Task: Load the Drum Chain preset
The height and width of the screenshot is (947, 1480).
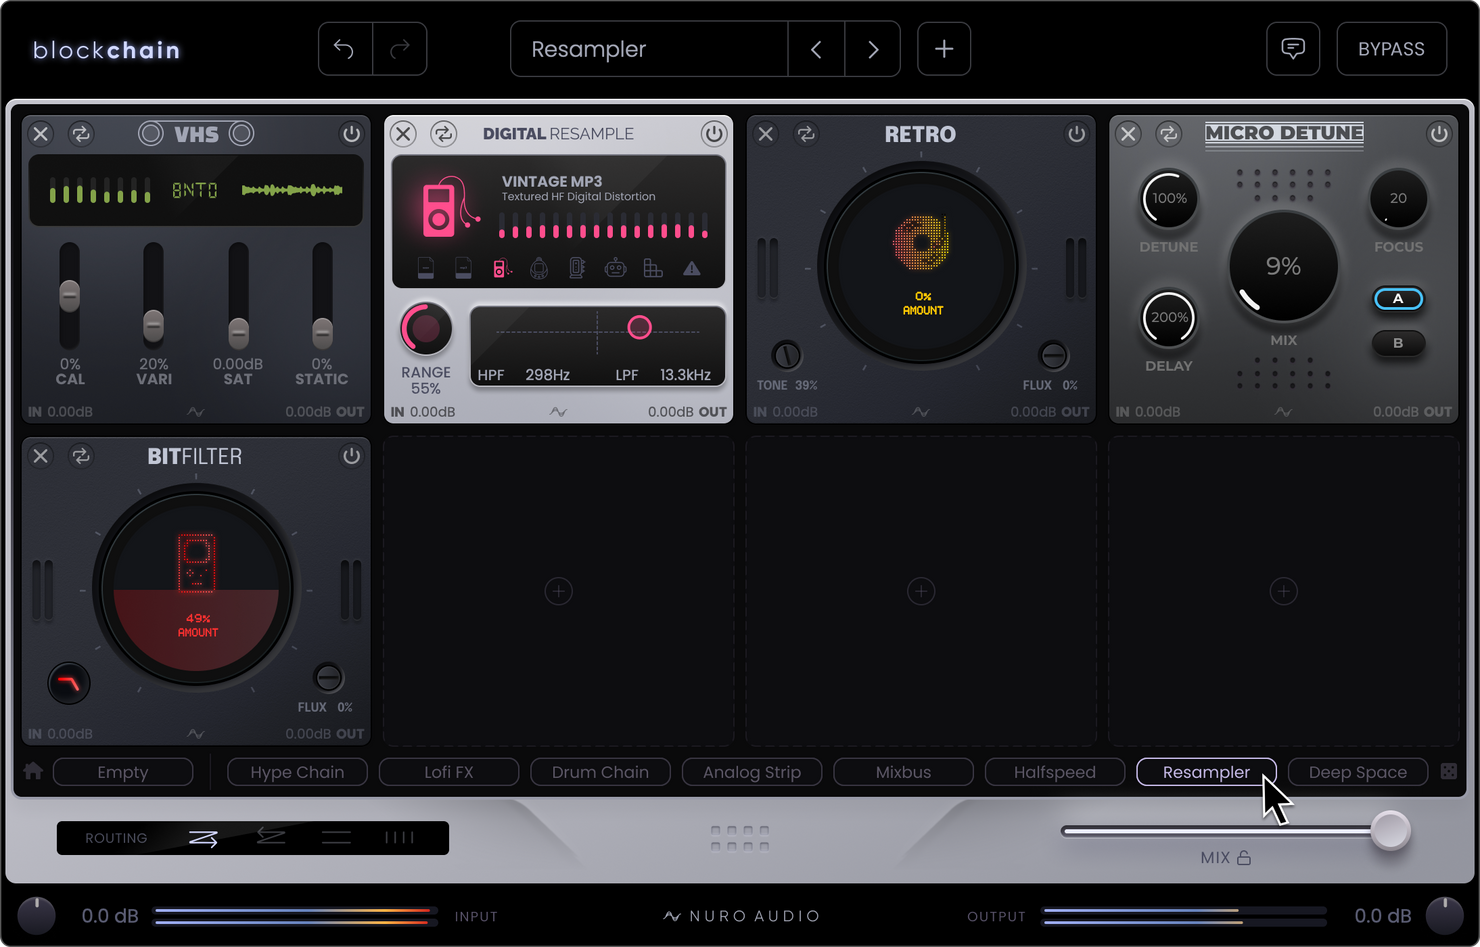Action: point(600,772)
